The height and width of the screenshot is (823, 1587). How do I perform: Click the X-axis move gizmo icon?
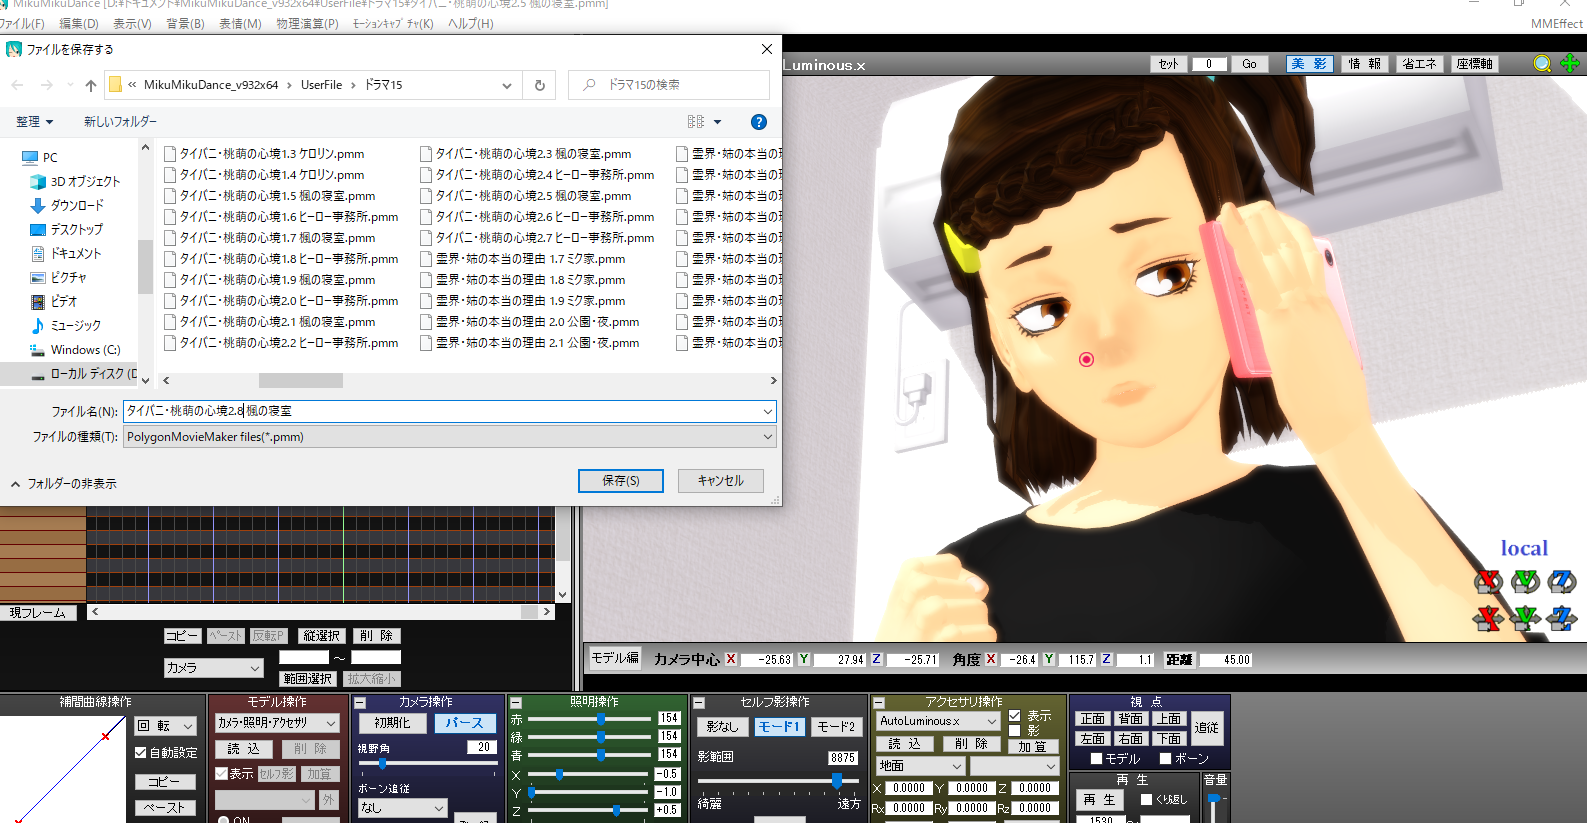click(x=1489, y=618)
